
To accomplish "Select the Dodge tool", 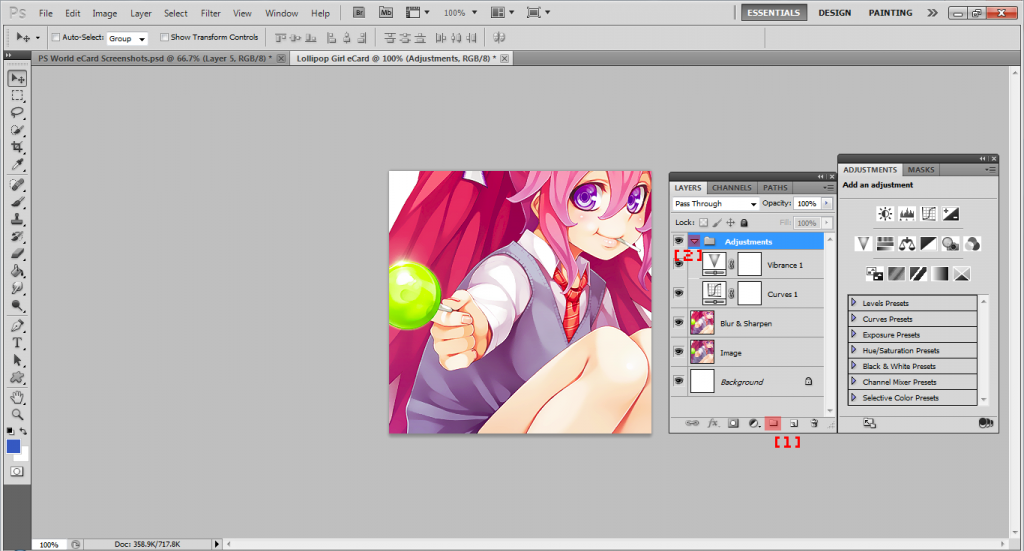I will click(18, 306).
